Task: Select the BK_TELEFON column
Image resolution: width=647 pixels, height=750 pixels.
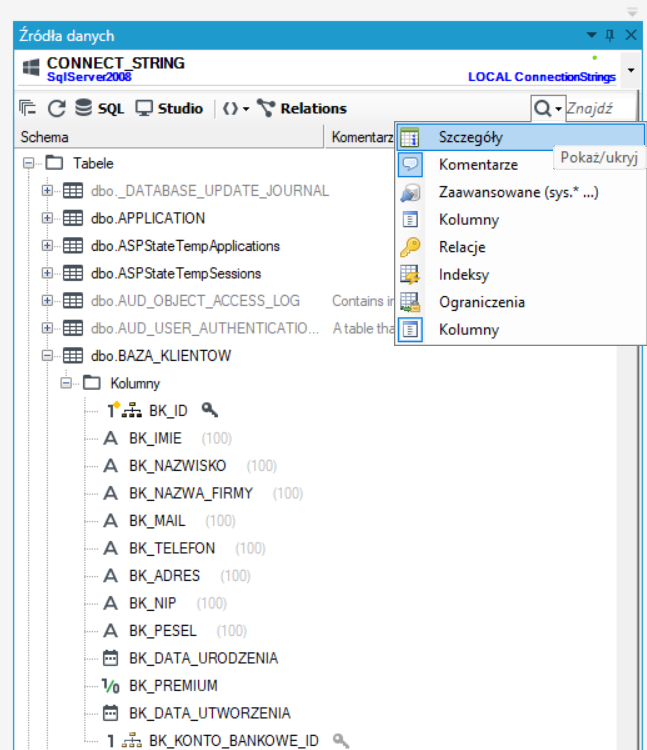Action: click(x=172, y=548)
